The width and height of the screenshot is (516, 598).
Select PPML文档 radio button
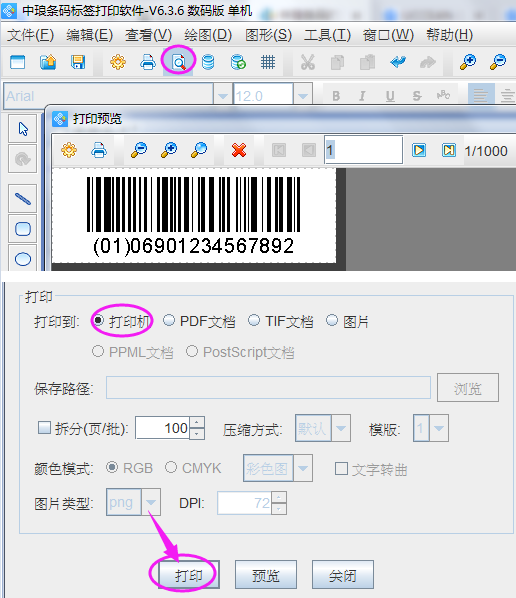(x=98, y=351)
